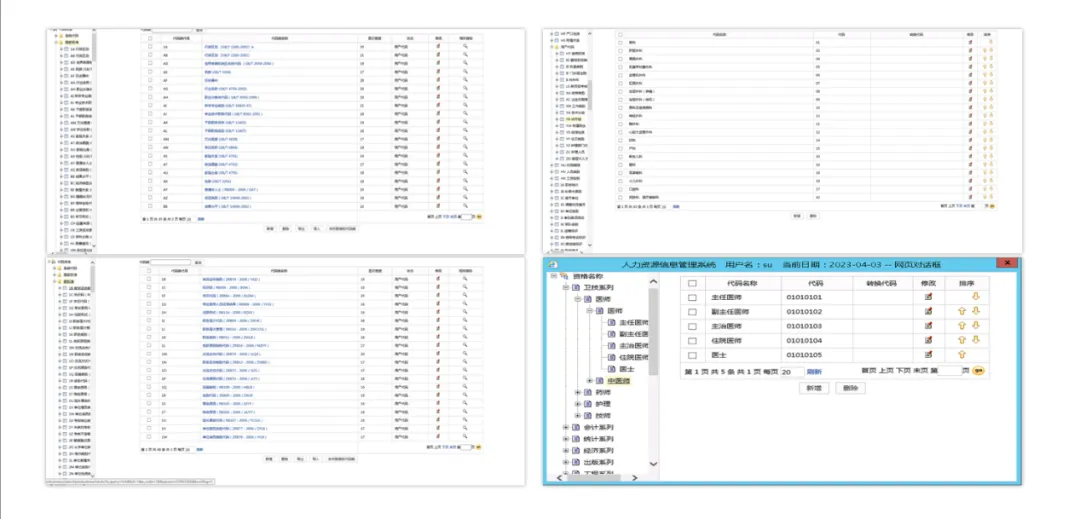The image size is (1080, 519).
Task: Click the tree horizontal scroll right arrow
Action: 634,477
